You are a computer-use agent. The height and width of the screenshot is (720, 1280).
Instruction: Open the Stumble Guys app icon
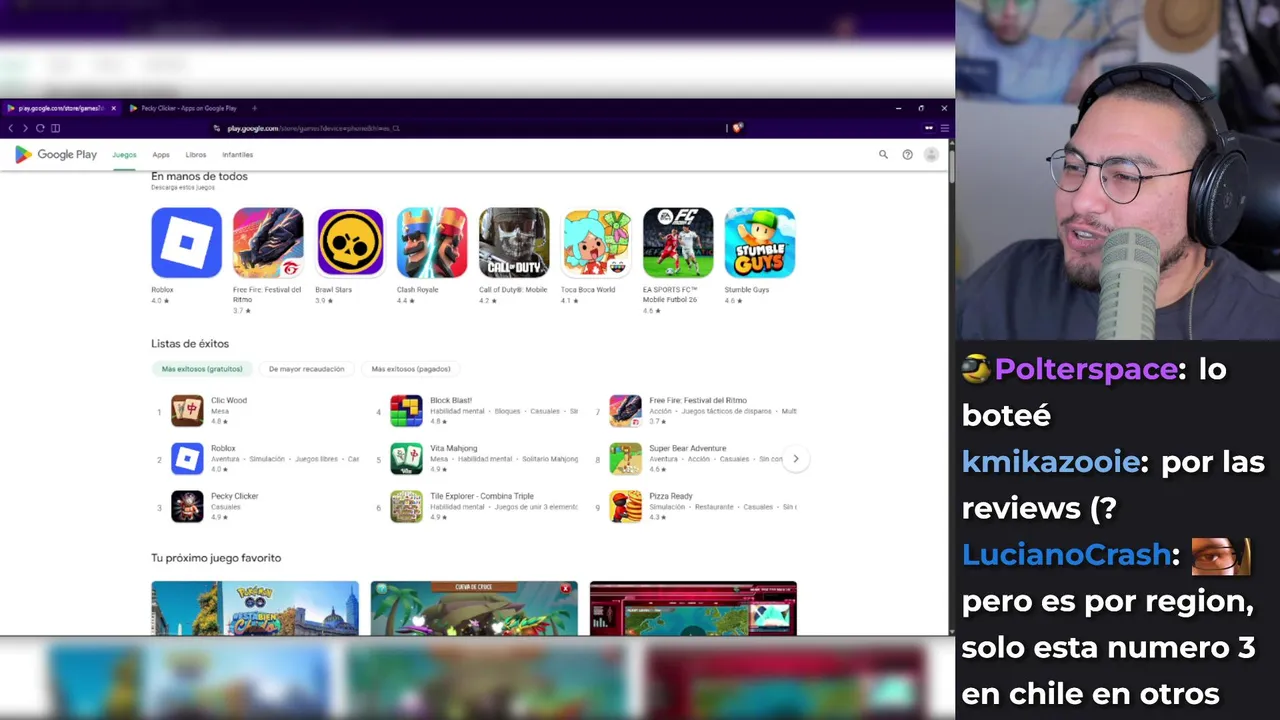pos(760,242)
